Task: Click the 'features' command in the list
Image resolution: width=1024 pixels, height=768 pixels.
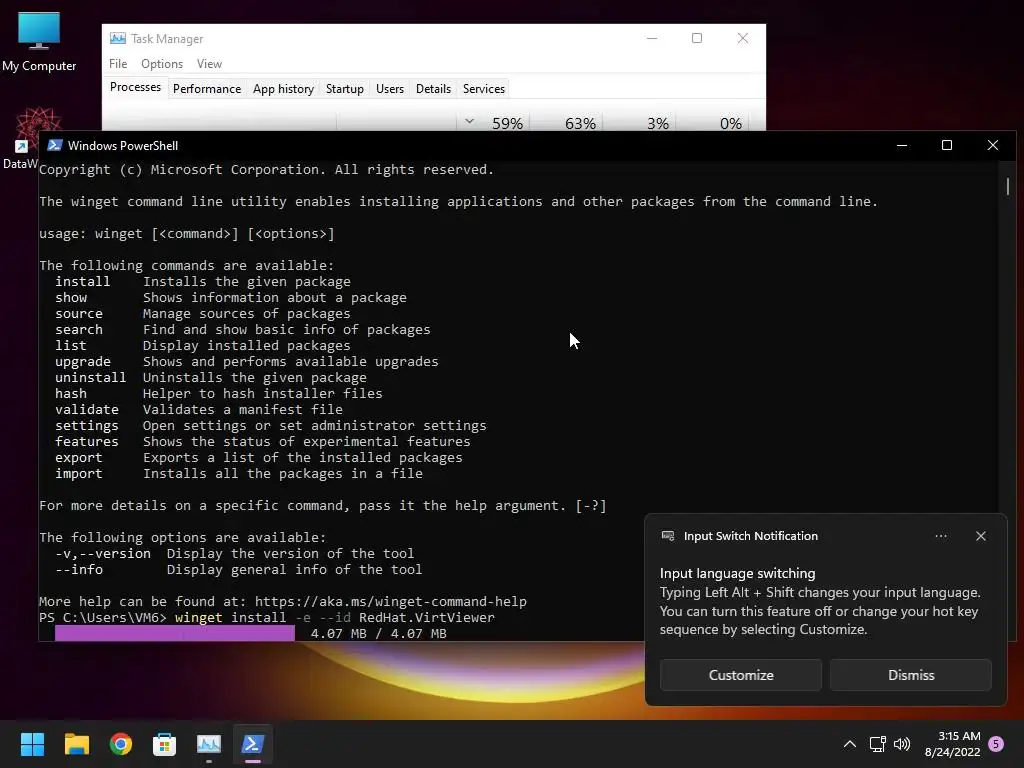Action: (x=87, y=441)
